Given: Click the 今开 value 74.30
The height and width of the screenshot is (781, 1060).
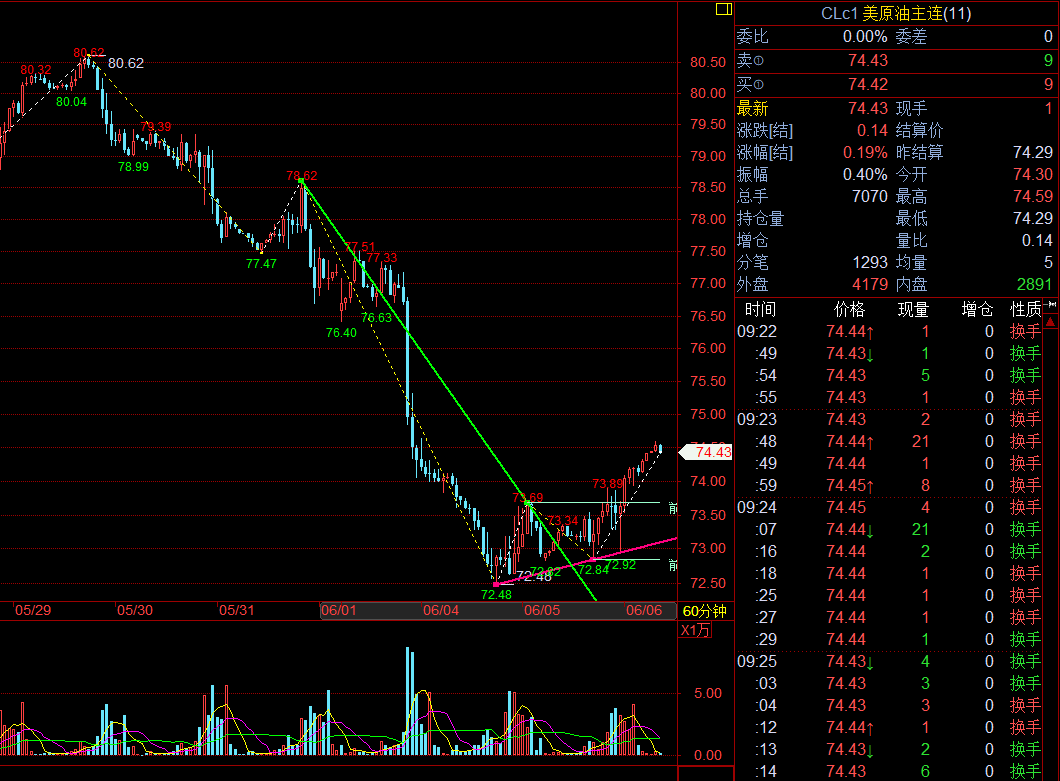Looking at the screenshot, I should click(1033, 174).
